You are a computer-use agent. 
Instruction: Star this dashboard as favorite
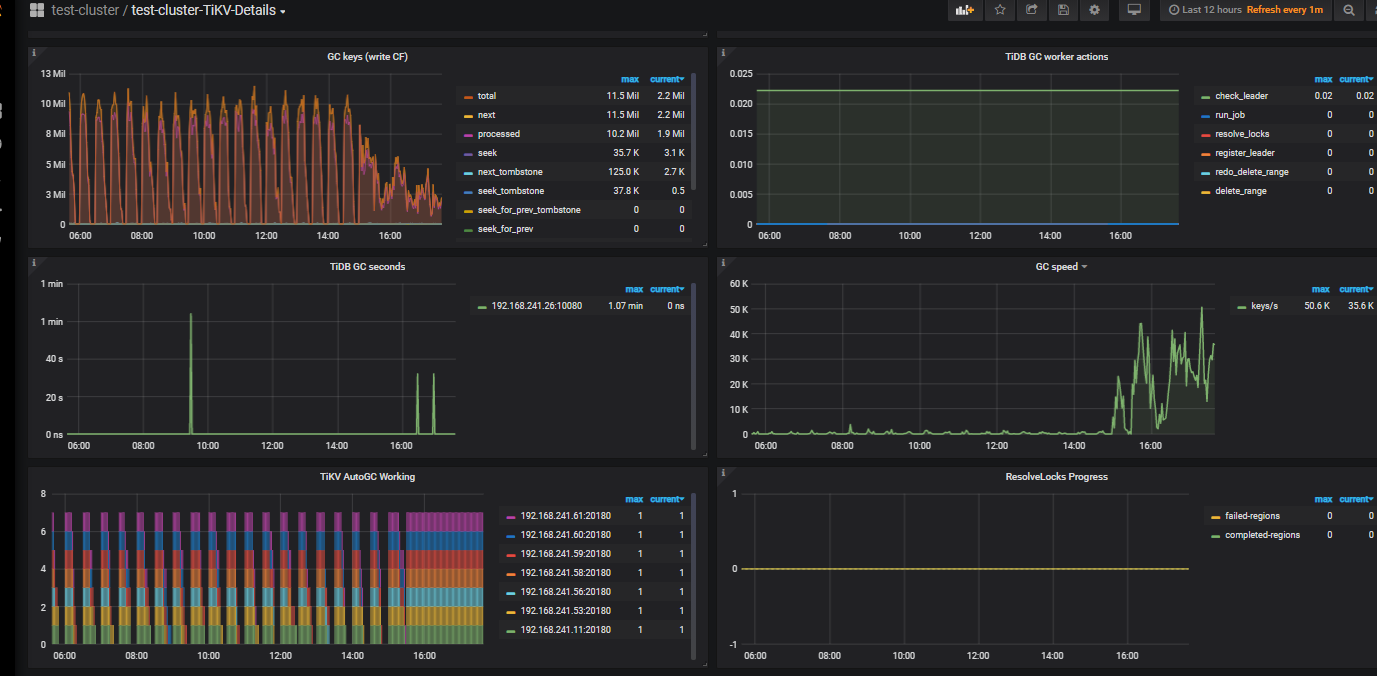pos(999,10)
